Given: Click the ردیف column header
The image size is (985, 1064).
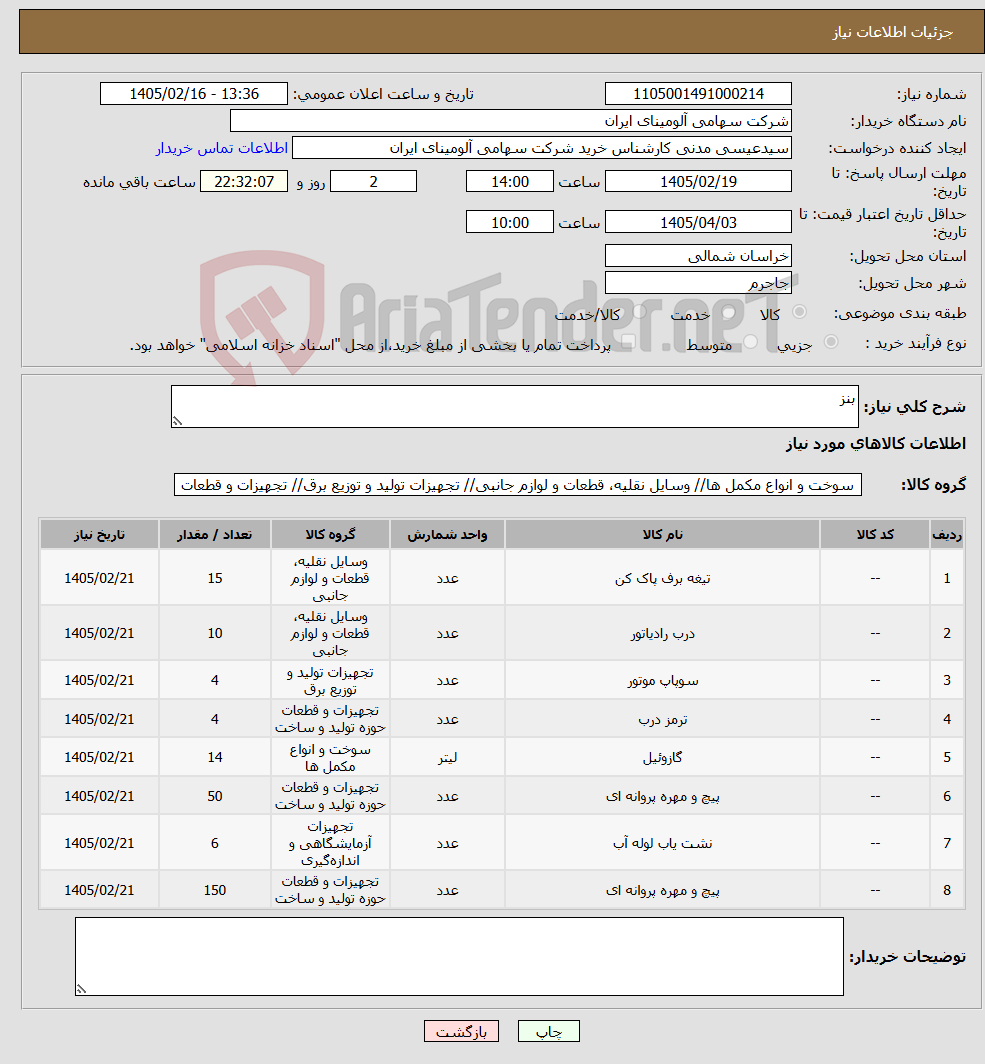Looking at the screenshot, I should coord(947,534).
